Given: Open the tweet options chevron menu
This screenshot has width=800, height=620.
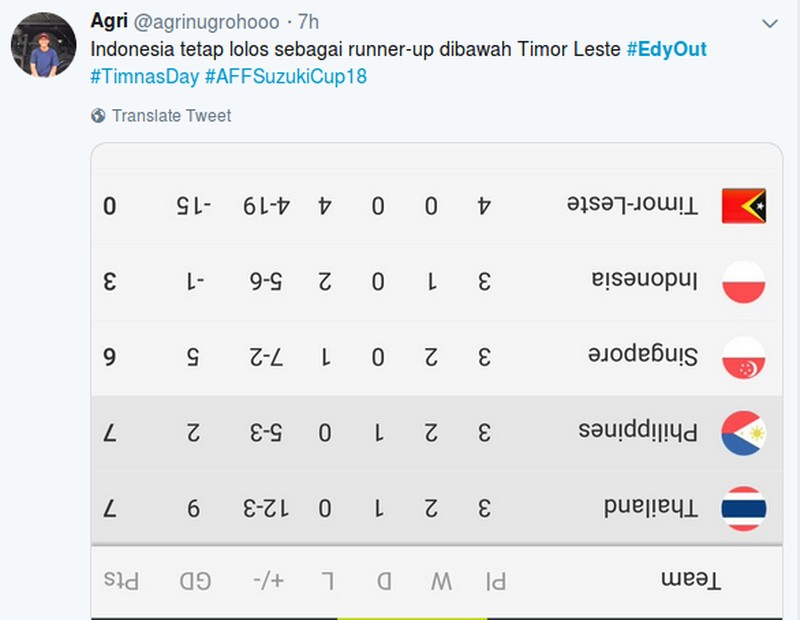Looking at the screenshot, I should pos(769,23).
